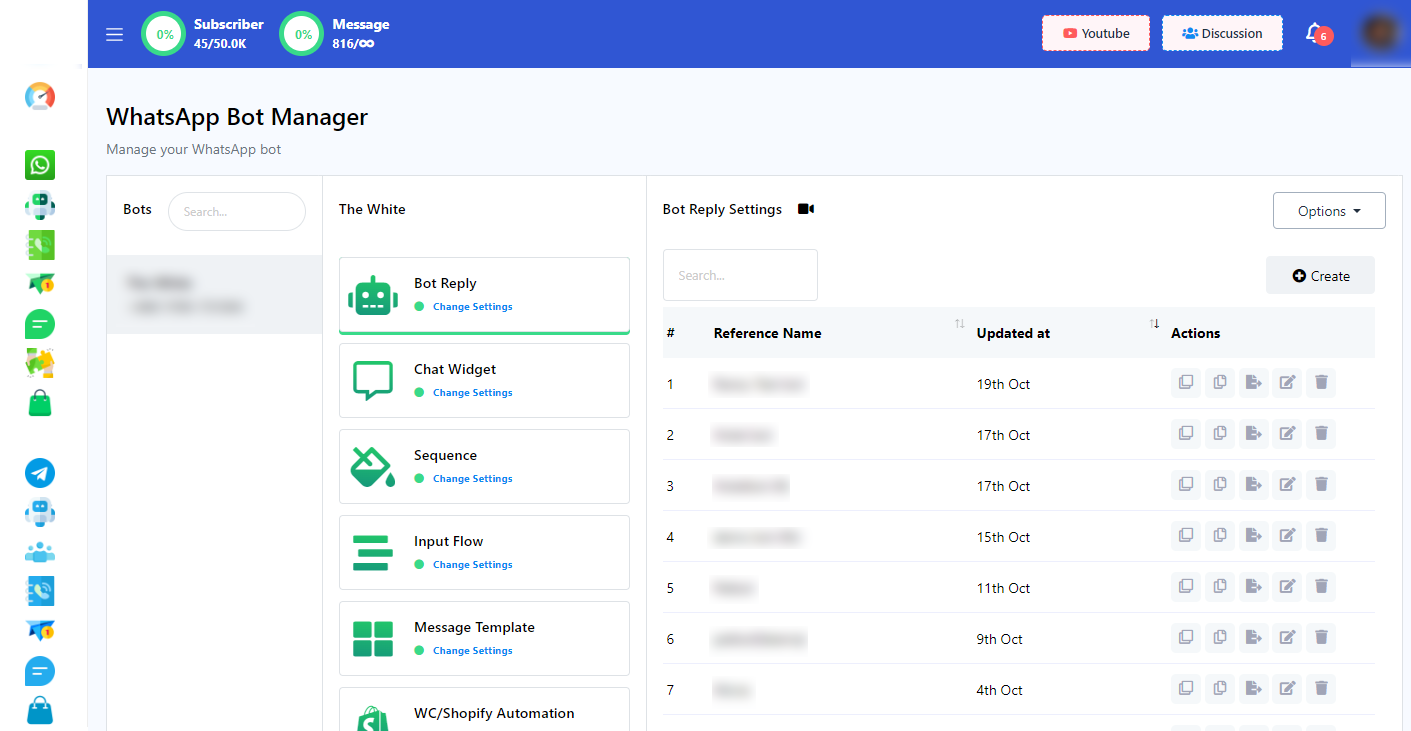Expand the Options dropdown
Screen dimensions: 1411x731
tap(1328, 211)
